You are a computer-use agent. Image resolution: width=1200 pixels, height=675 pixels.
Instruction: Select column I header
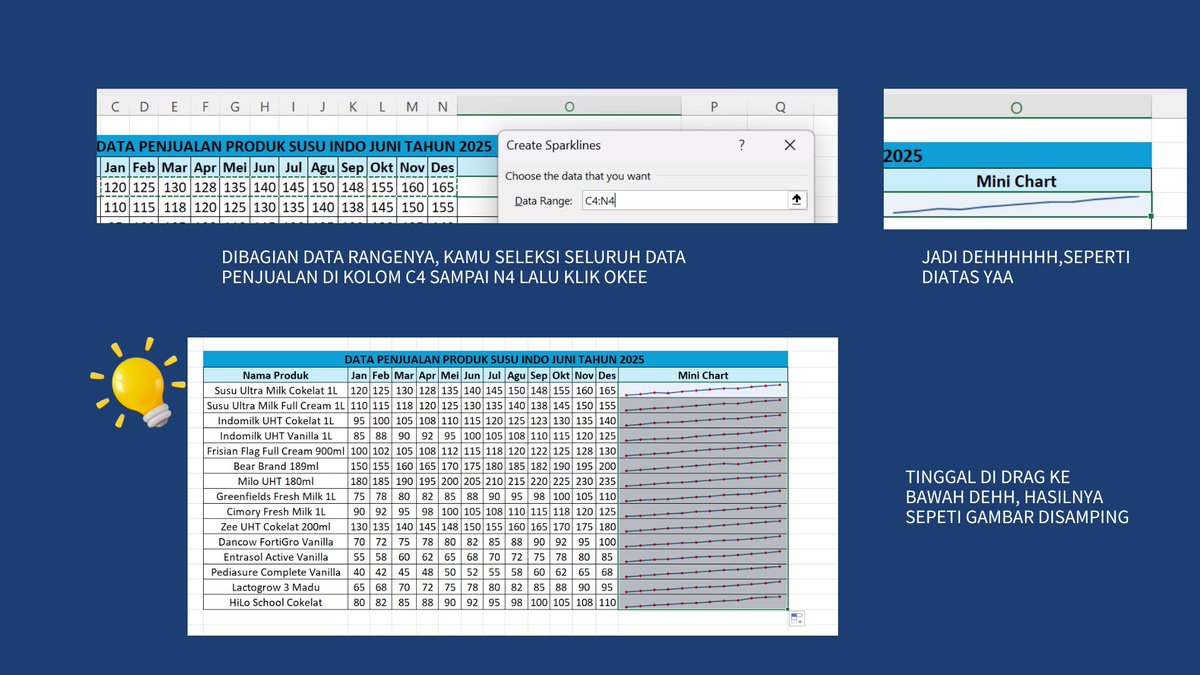293,107
